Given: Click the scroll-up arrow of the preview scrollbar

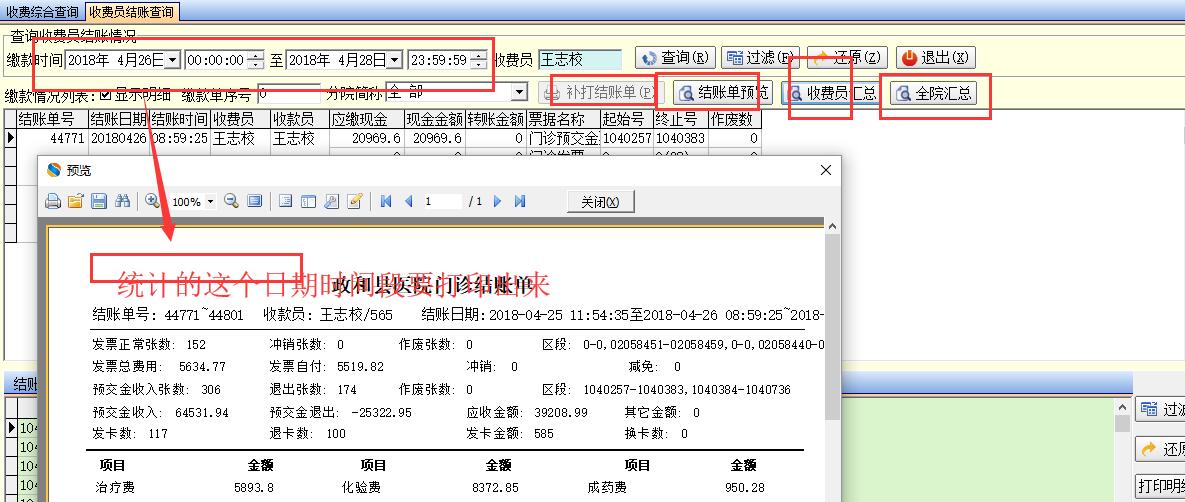Looking at the screenshot, I should pos(832,226).
